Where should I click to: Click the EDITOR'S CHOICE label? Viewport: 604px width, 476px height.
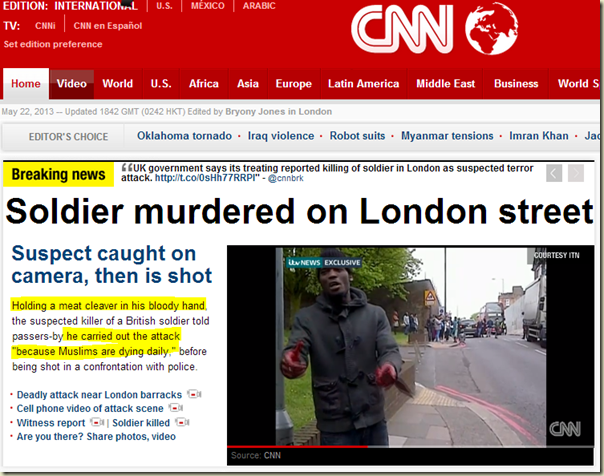click(68, 137)
